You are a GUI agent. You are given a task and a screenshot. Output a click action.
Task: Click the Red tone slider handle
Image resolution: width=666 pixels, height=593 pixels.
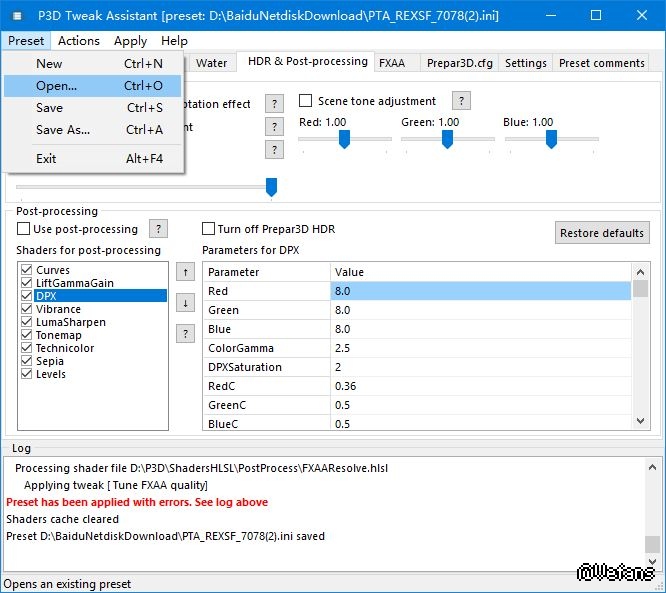344,139
